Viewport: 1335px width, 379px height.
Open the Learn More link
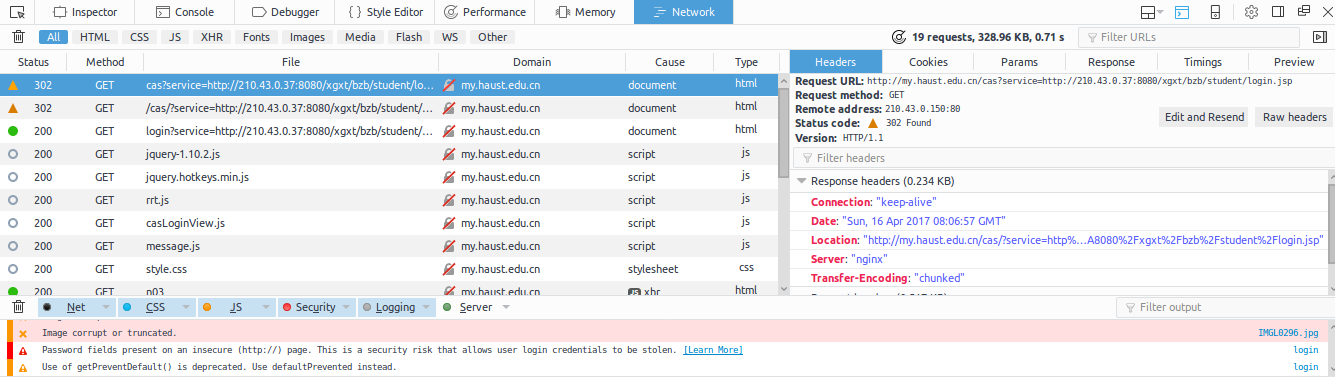(x=713, y=350)
